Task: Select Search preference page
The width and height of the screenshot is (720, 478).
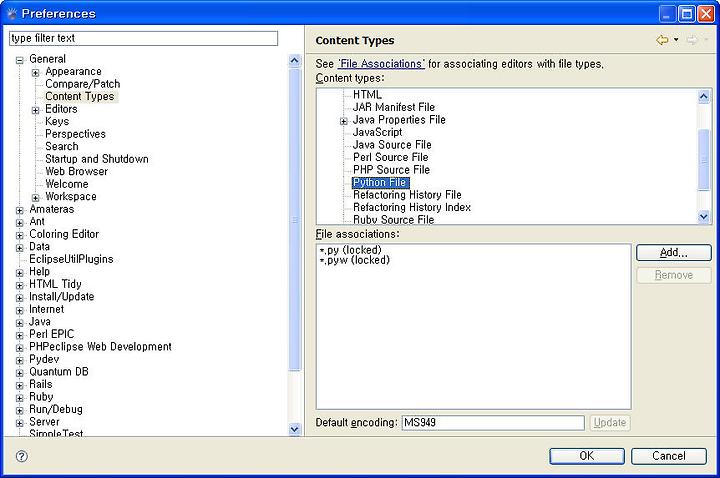Action: [62, 146]
